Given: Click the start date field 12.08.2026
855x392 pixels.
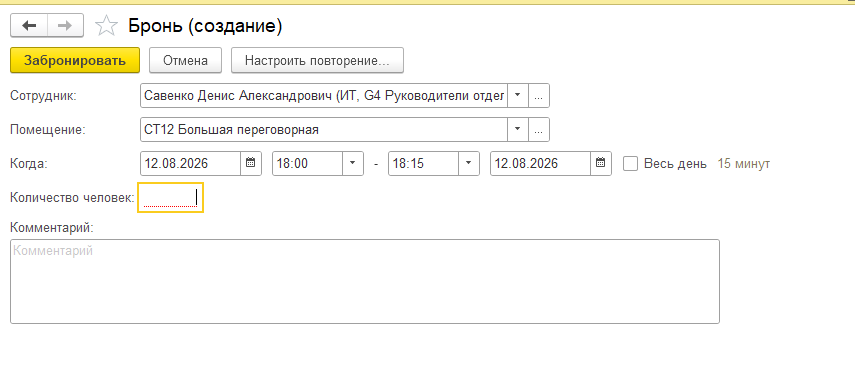Looking at the screenshot, I should point(191,164).
